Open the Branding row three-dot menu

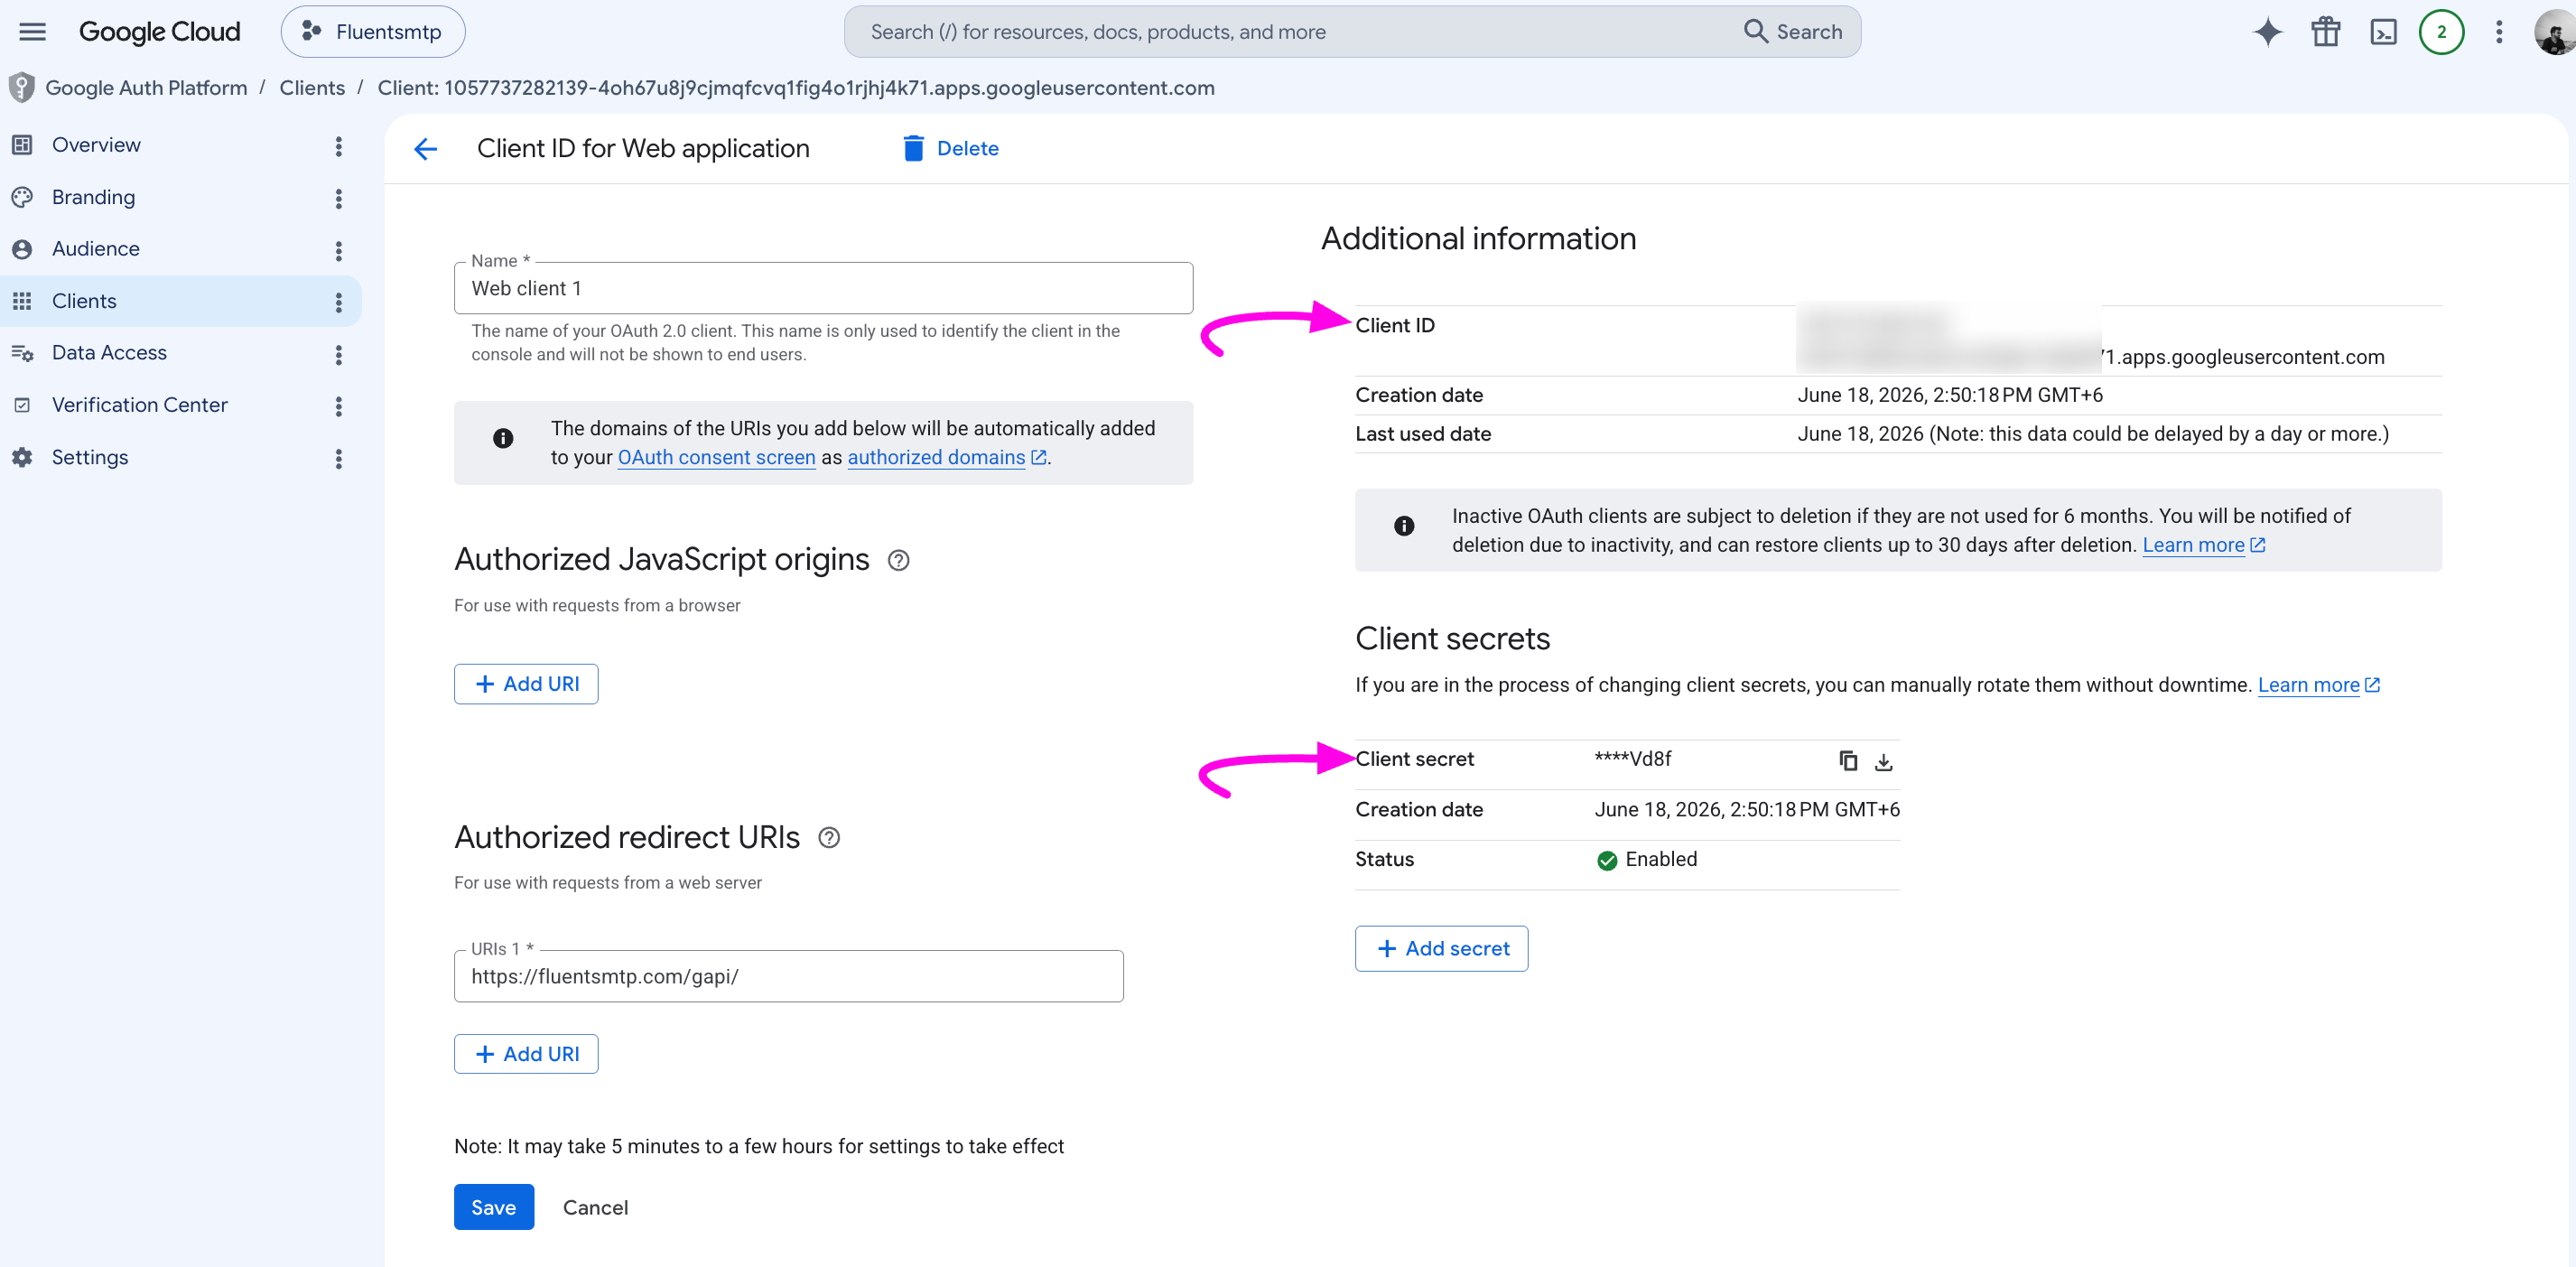pos(338,198)
